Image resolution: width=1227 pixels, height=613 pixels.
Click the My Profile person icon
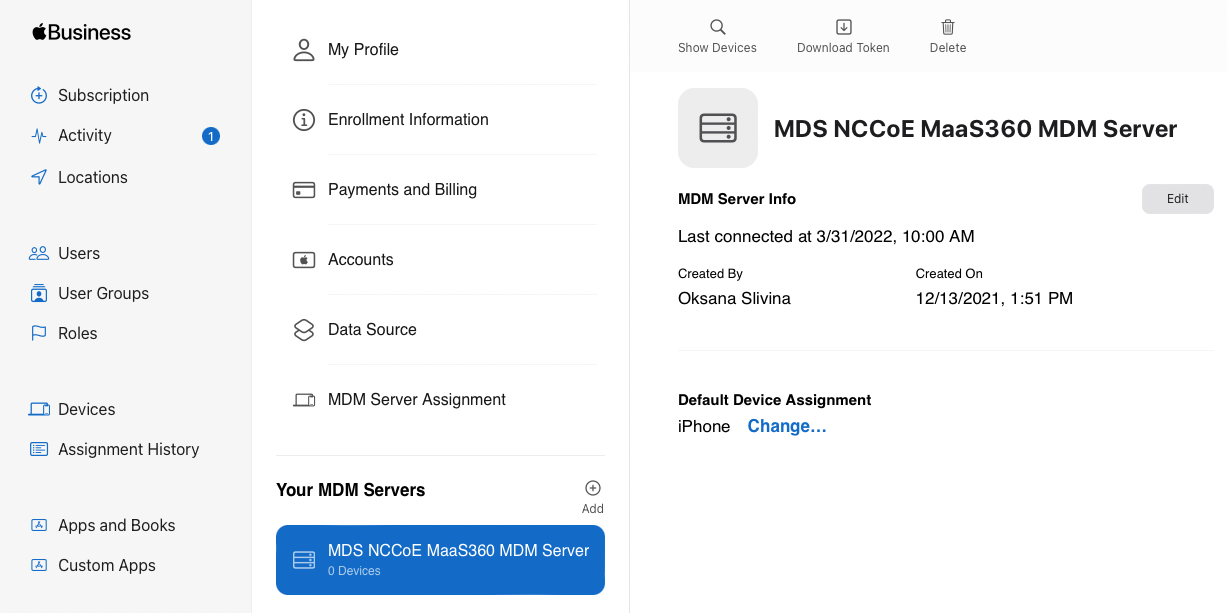point(304,49)
